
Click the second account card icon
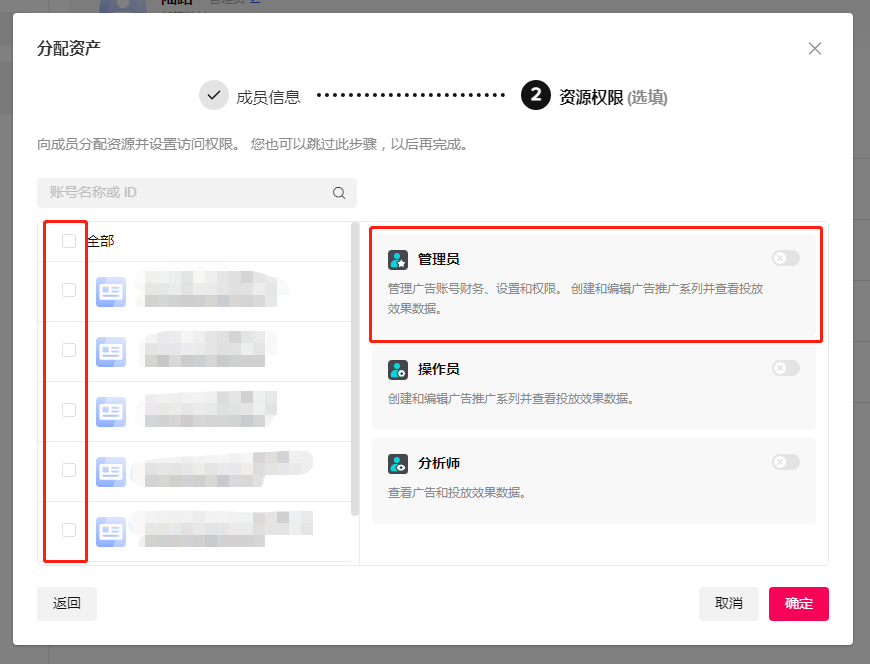[x=111, y=352]
